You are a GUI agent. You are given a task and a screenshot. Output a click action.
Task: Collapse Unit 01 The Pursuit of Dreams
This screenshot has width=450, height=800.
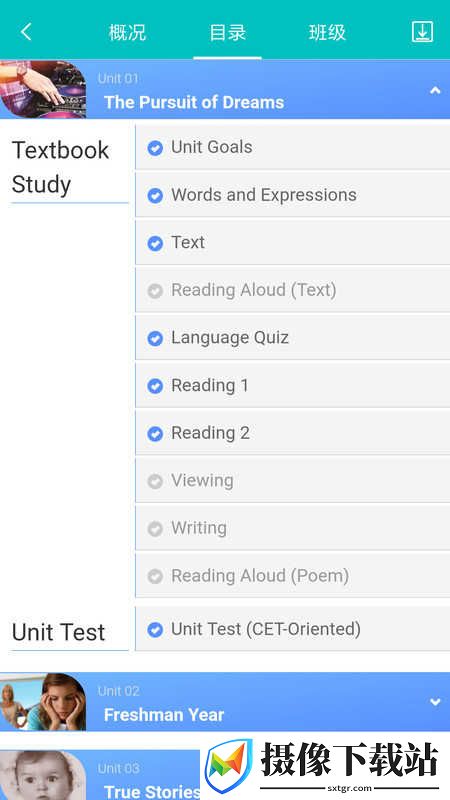(435, 91)
